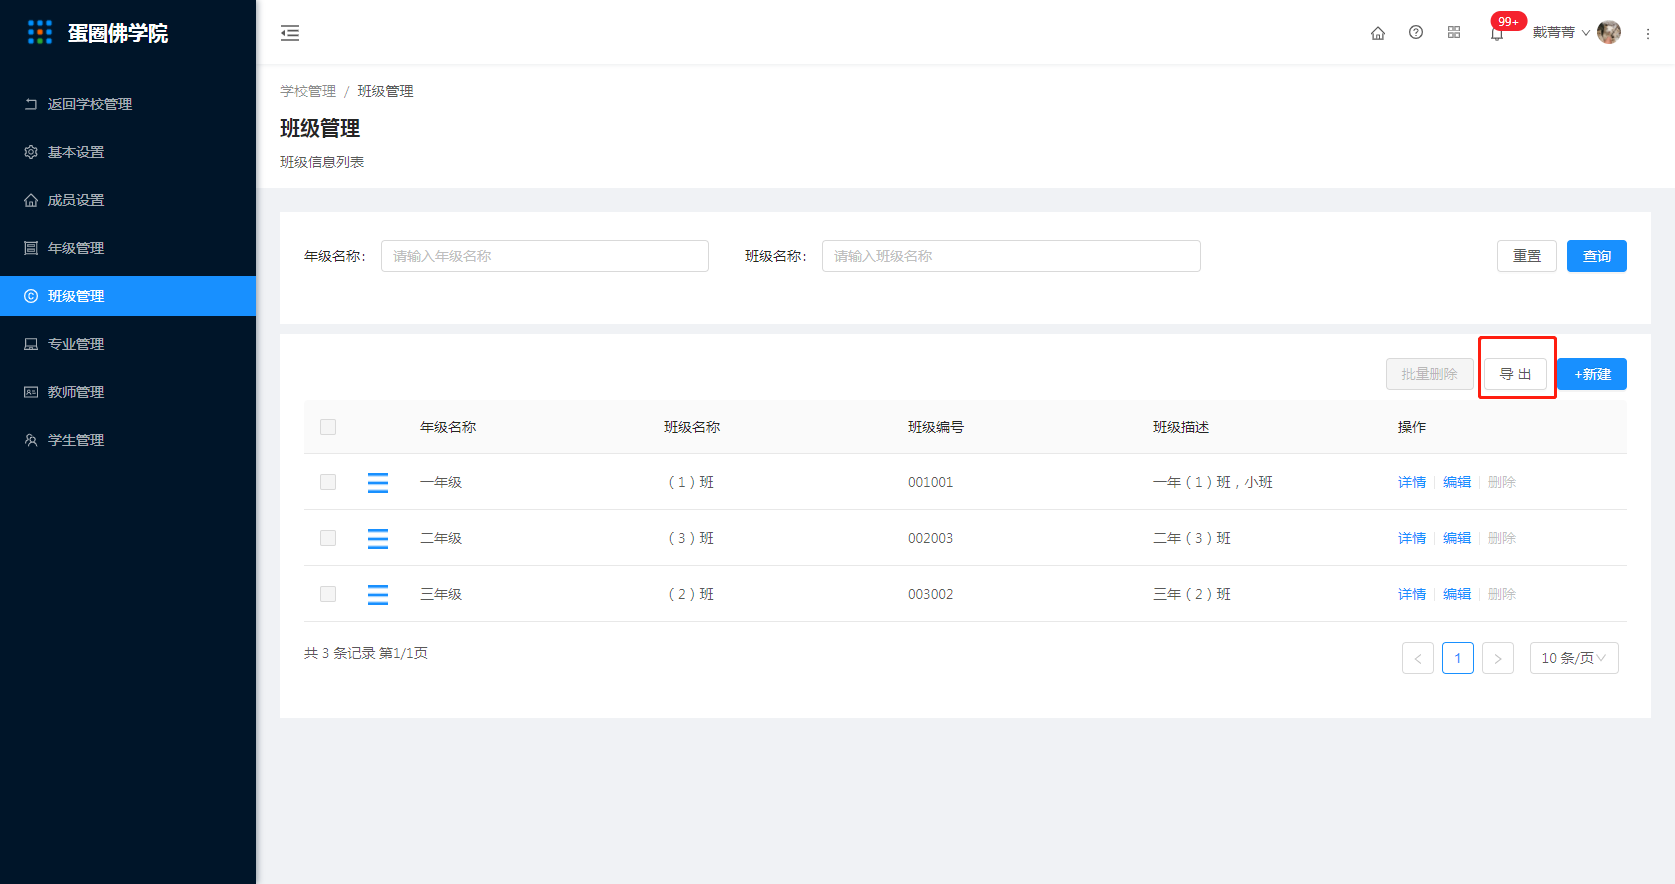Click 编辑 for 二年级 row
Viewport: 1675px width, 884px height.
click(1457, 538)
